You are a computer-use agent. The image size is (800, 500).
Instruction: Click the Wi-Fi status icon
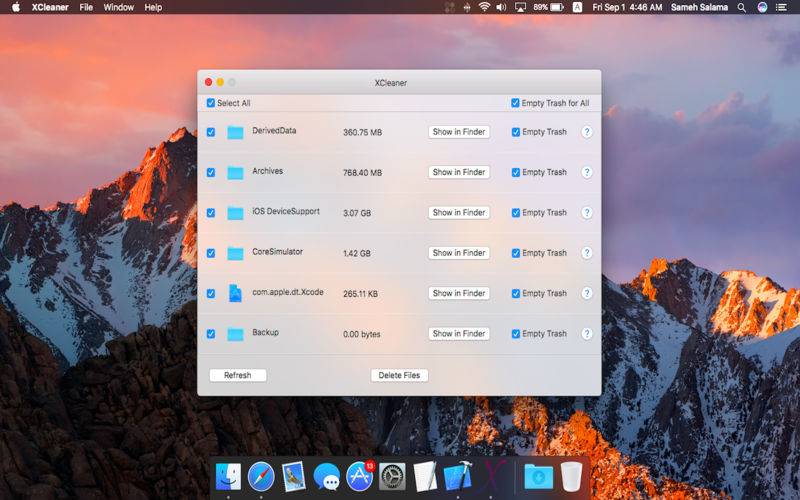pyautogui.click(x=484, y=7)
